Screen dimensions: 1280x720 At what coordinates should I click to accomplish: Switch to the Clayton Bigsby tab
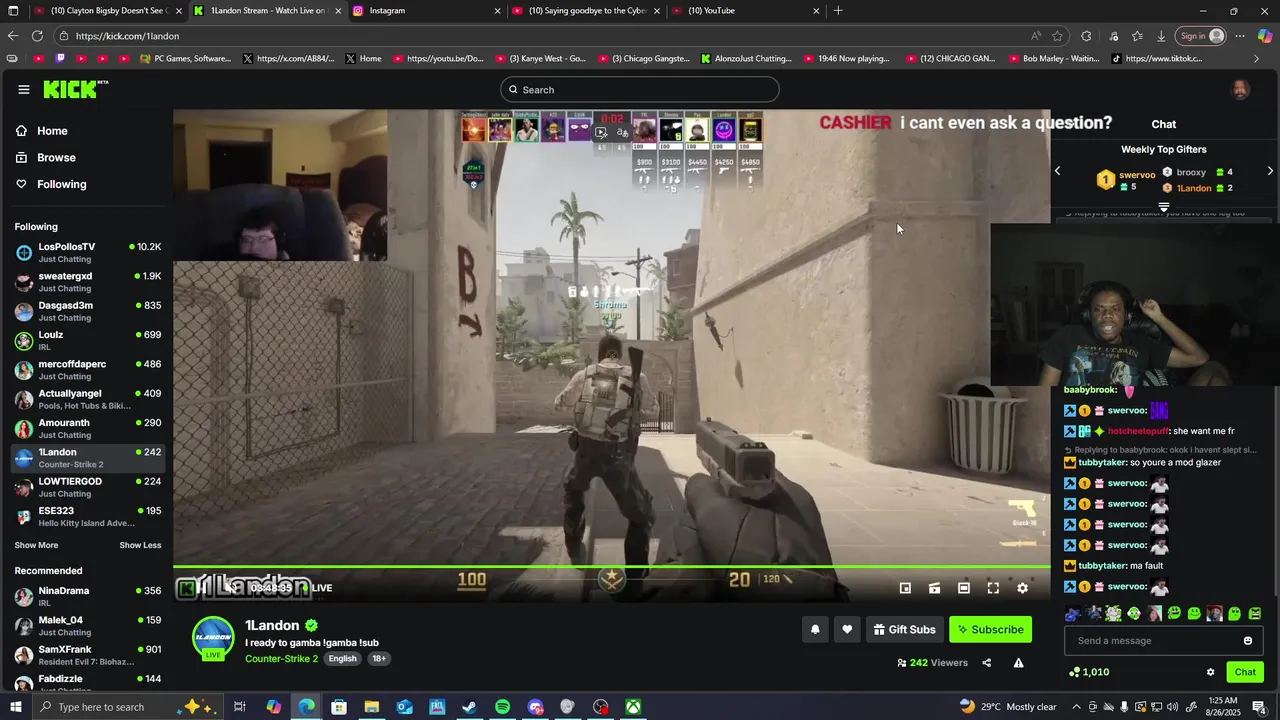pyautogui.click(x=107, y=11)
